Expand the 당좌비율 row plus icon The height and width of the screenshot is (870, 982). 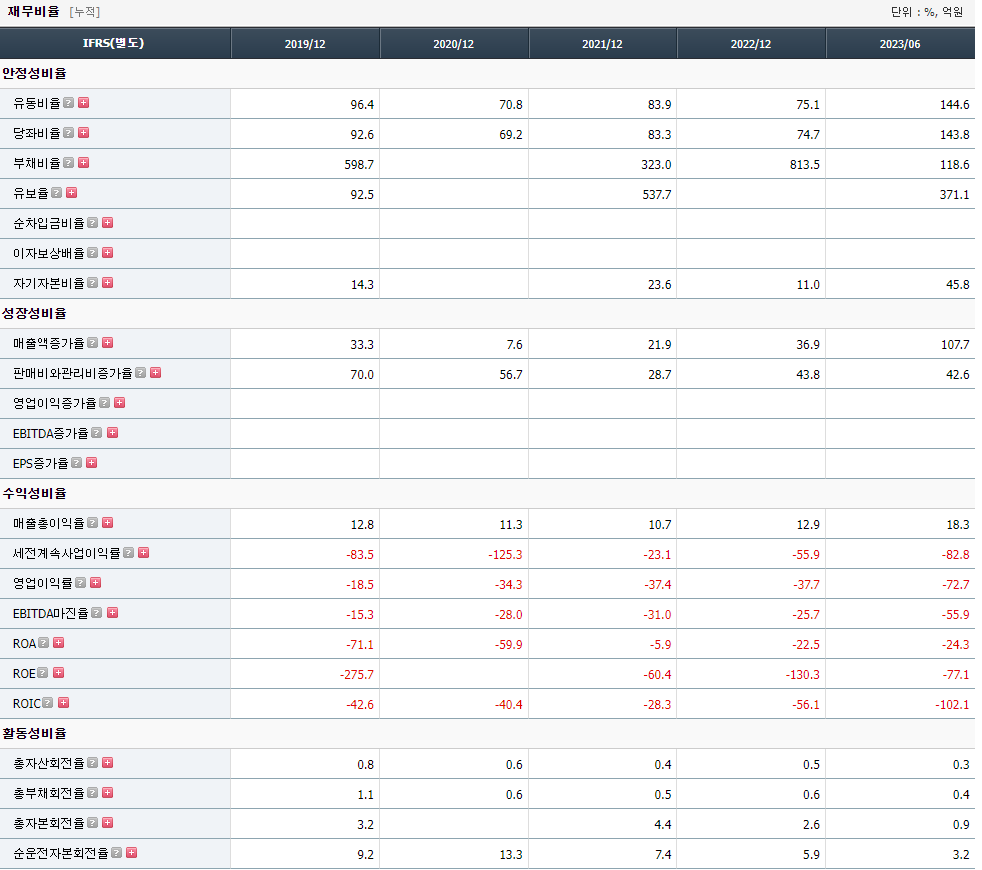tap(83, 133)
